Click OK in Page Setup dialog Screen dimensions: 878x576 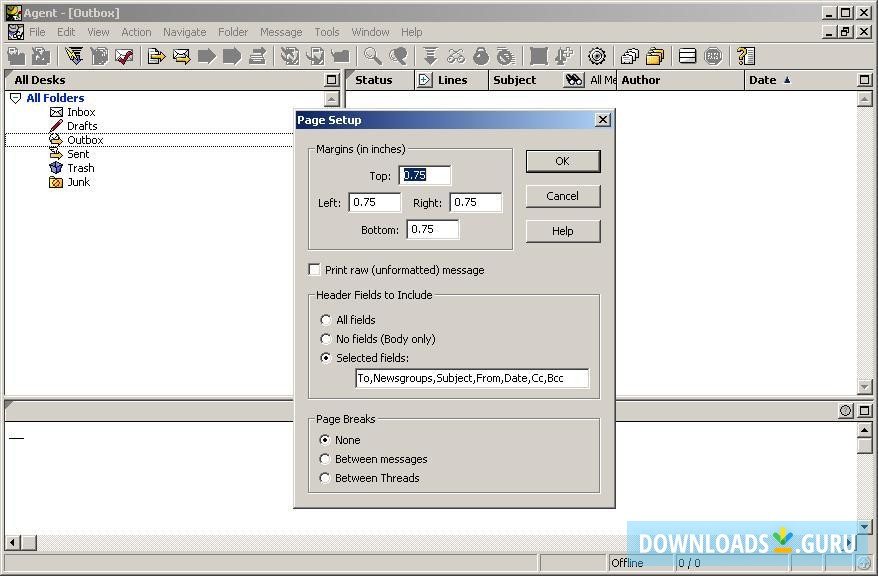(562, 161)
